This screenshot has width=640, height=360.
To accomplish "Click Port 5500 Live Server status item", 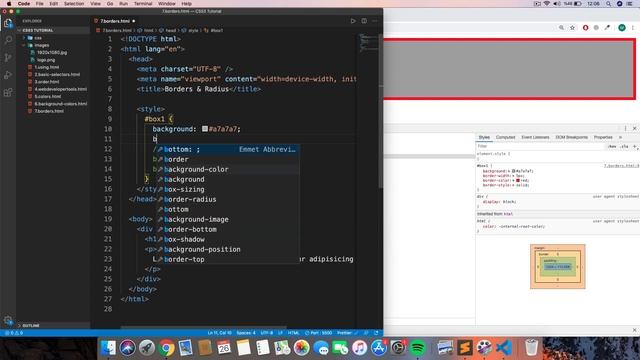I will 318,333.
